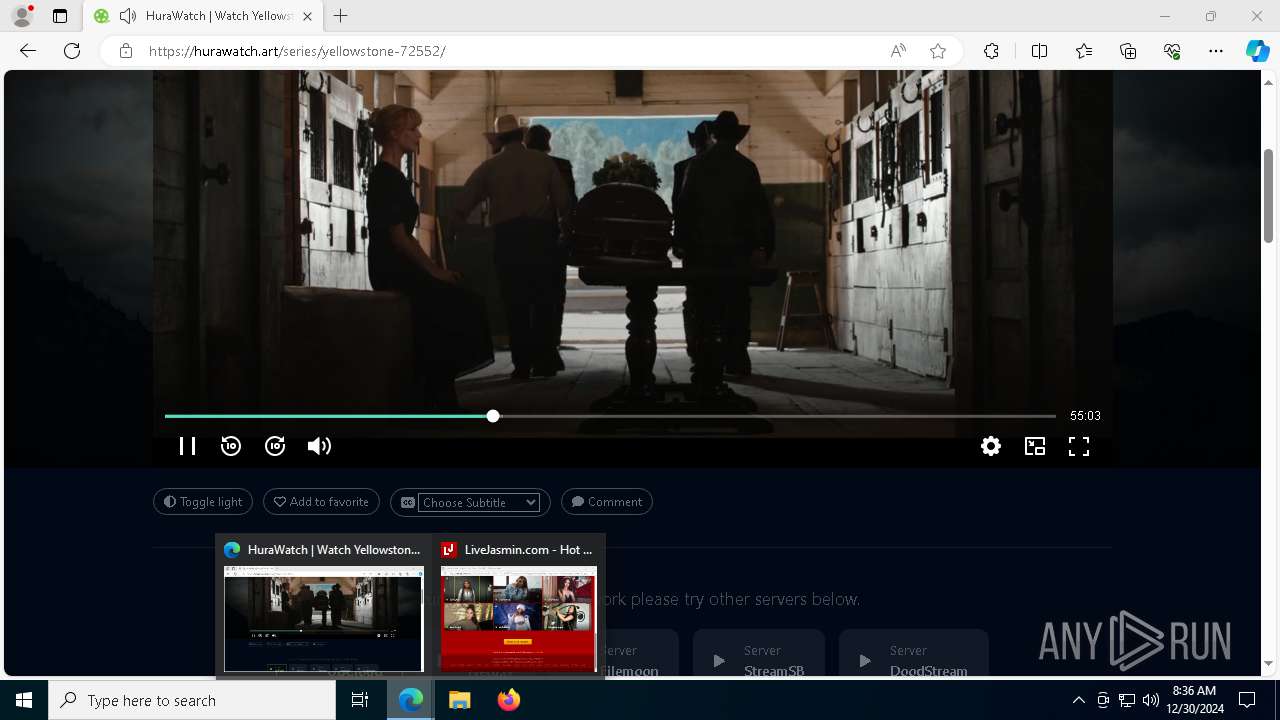Viewport: 1280px width, 720px height.
Task: Show hidden system tray icons
Action: pos(1078,700)
